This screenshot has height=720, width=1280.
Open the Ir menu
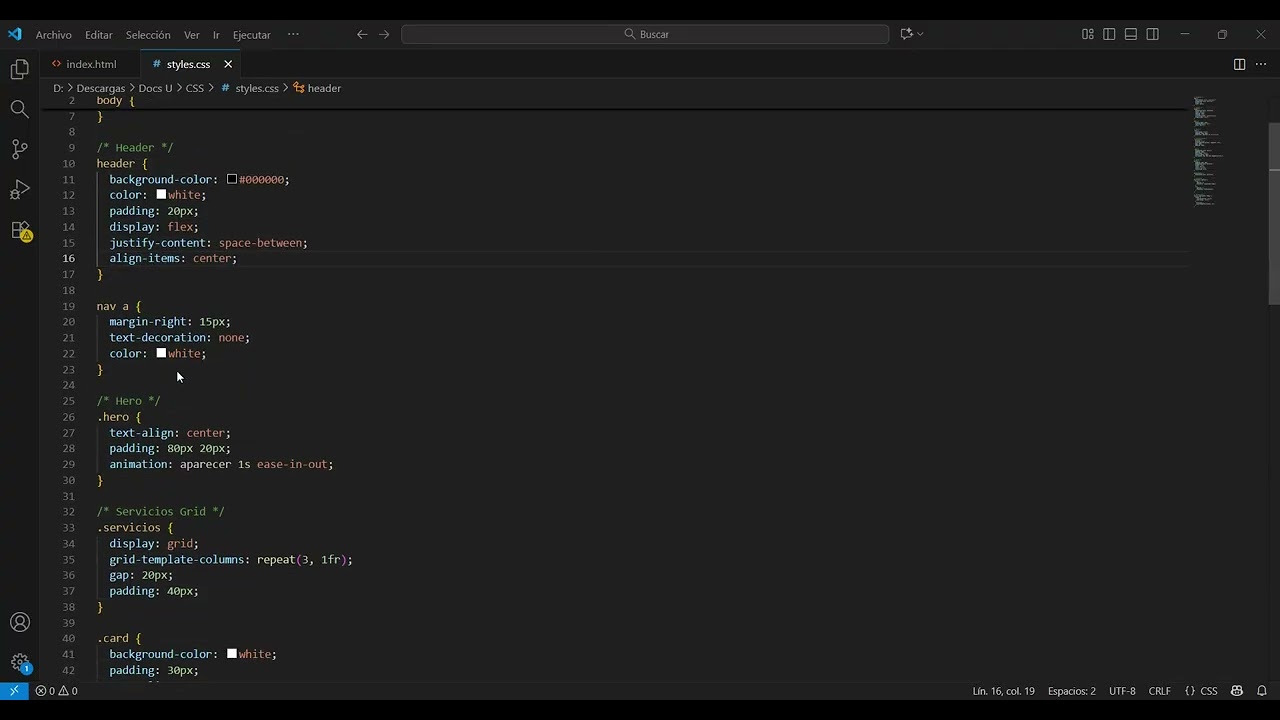coord(216,34)
